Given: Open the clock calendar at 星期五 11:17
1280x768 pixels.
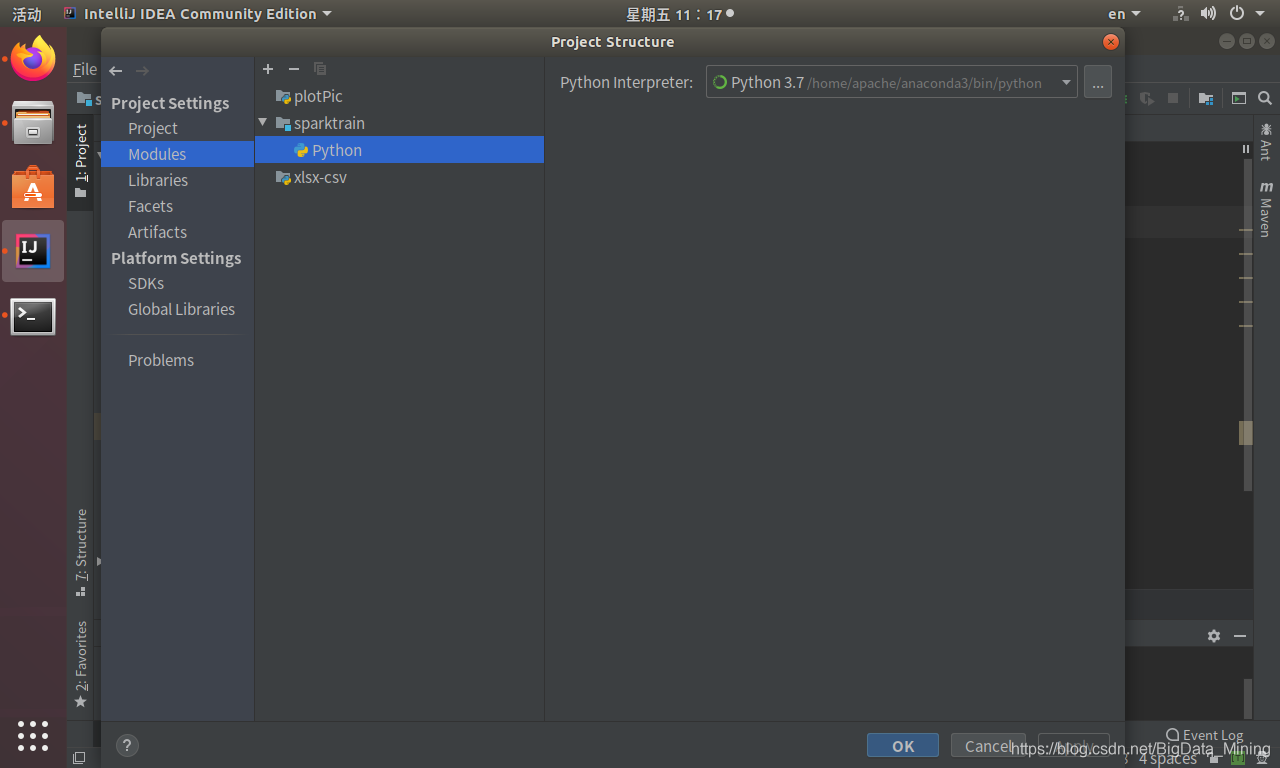Looking at the screenshot, I should point(680,14).
